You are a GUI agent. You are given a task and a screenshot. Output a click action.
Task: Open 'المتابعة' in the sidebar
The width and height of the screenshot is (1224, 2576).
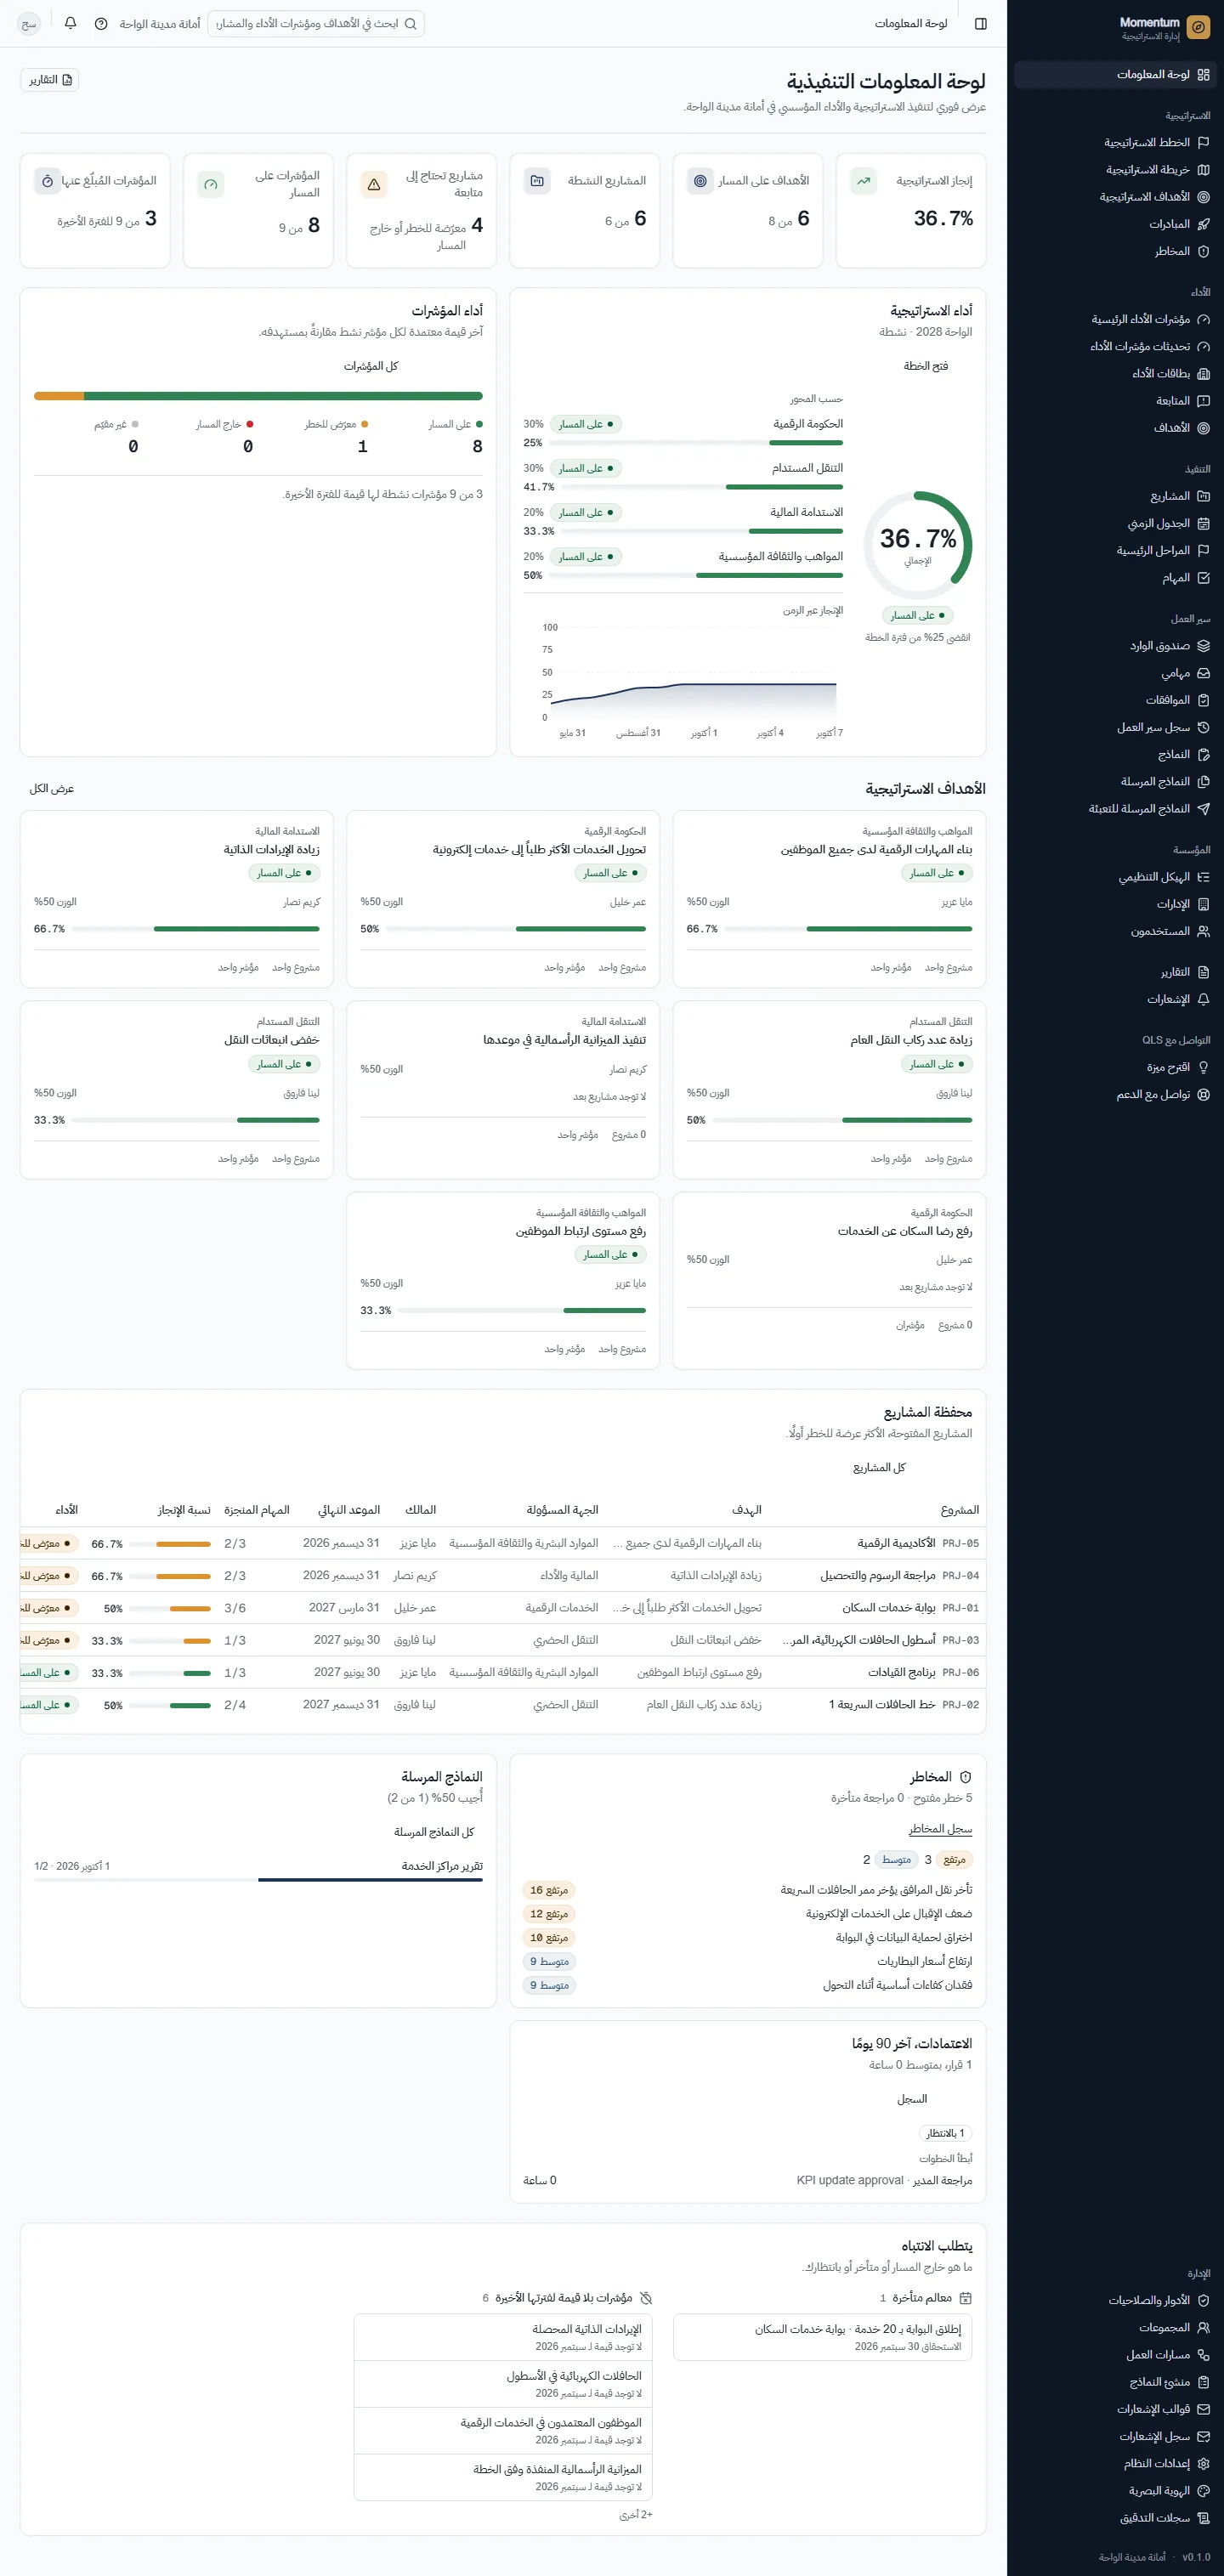(x=1115, y=400)
